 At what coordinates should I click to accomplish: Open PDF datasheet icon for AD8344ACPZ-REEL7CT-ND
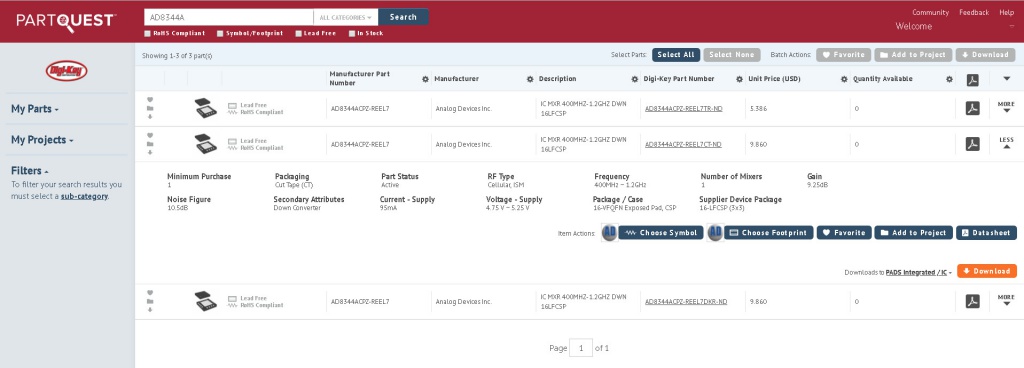point(972,144)
